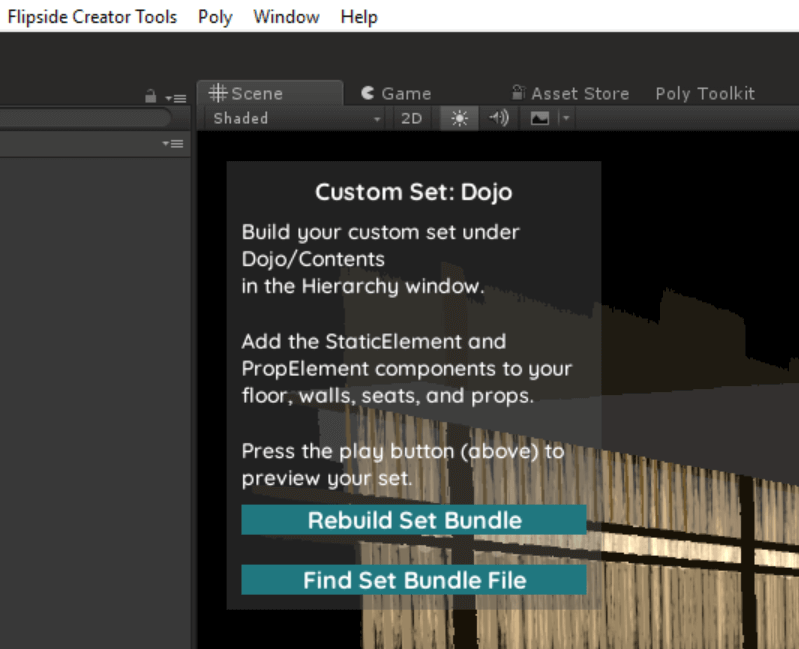Screen dimensions: 799x649
Task: Open the Poly menu
Action: (x=215, y=17)
